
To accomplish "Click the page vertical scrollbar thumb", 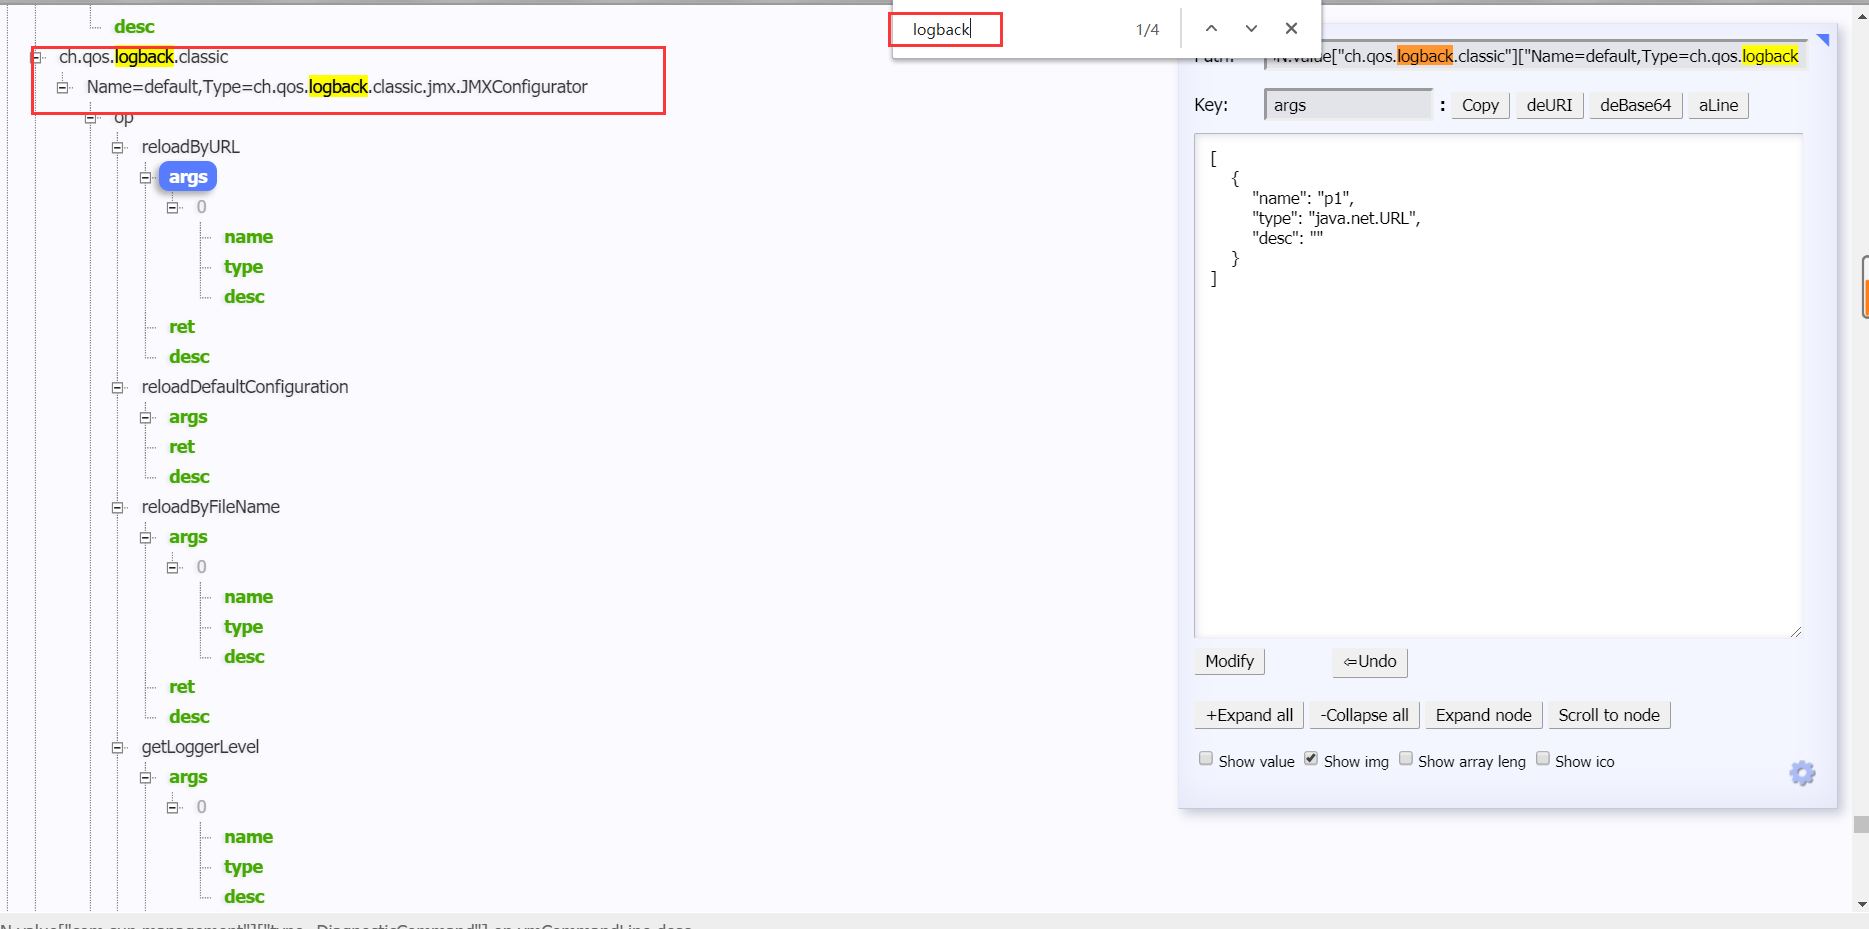I will [x=1860, y=825].
